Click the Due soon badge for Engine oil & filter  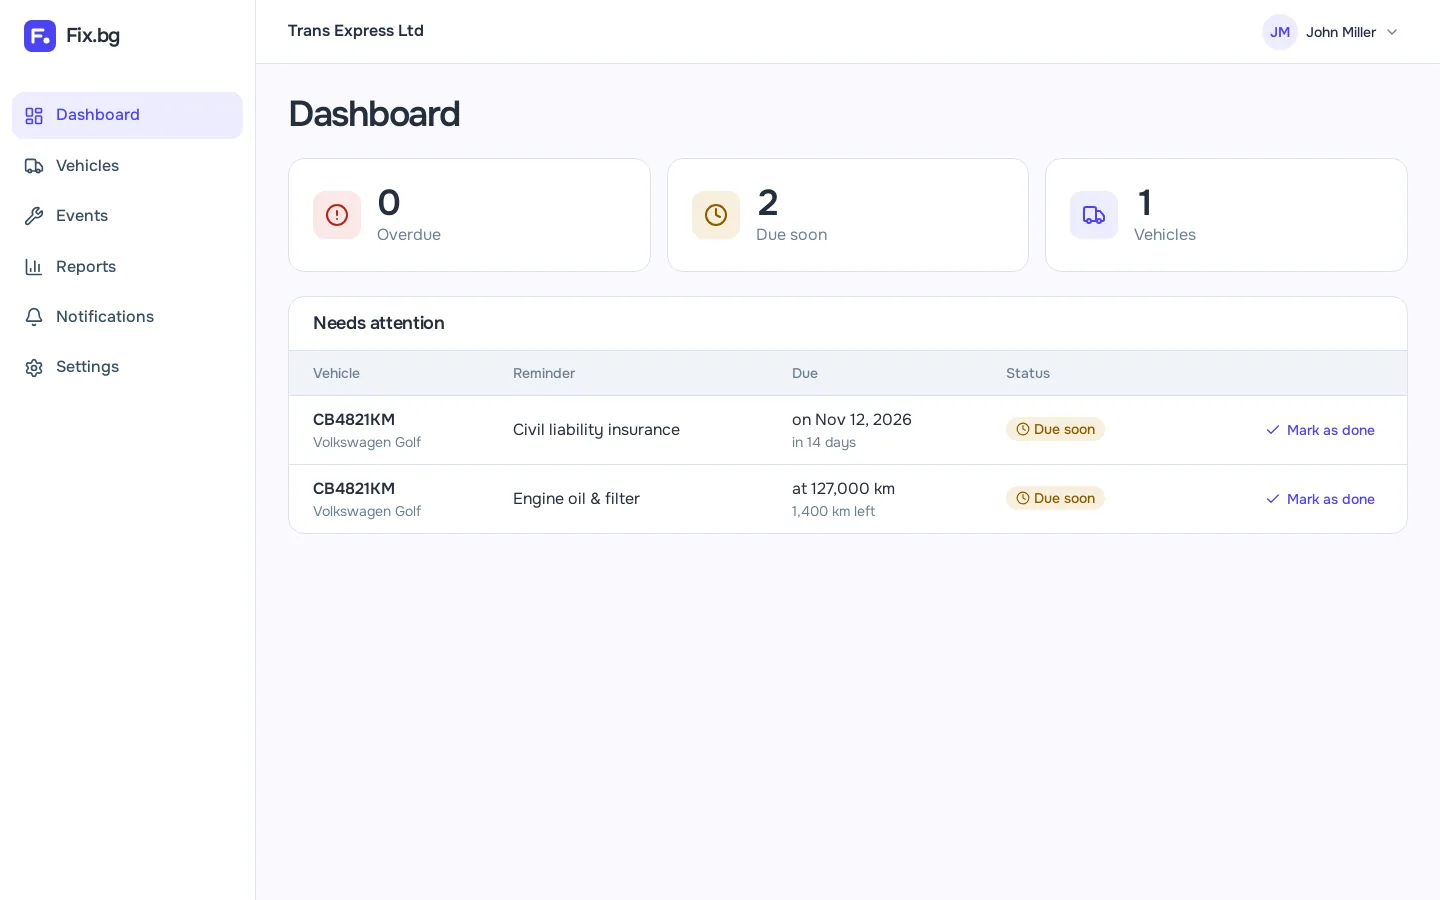tap(1055, 498)
